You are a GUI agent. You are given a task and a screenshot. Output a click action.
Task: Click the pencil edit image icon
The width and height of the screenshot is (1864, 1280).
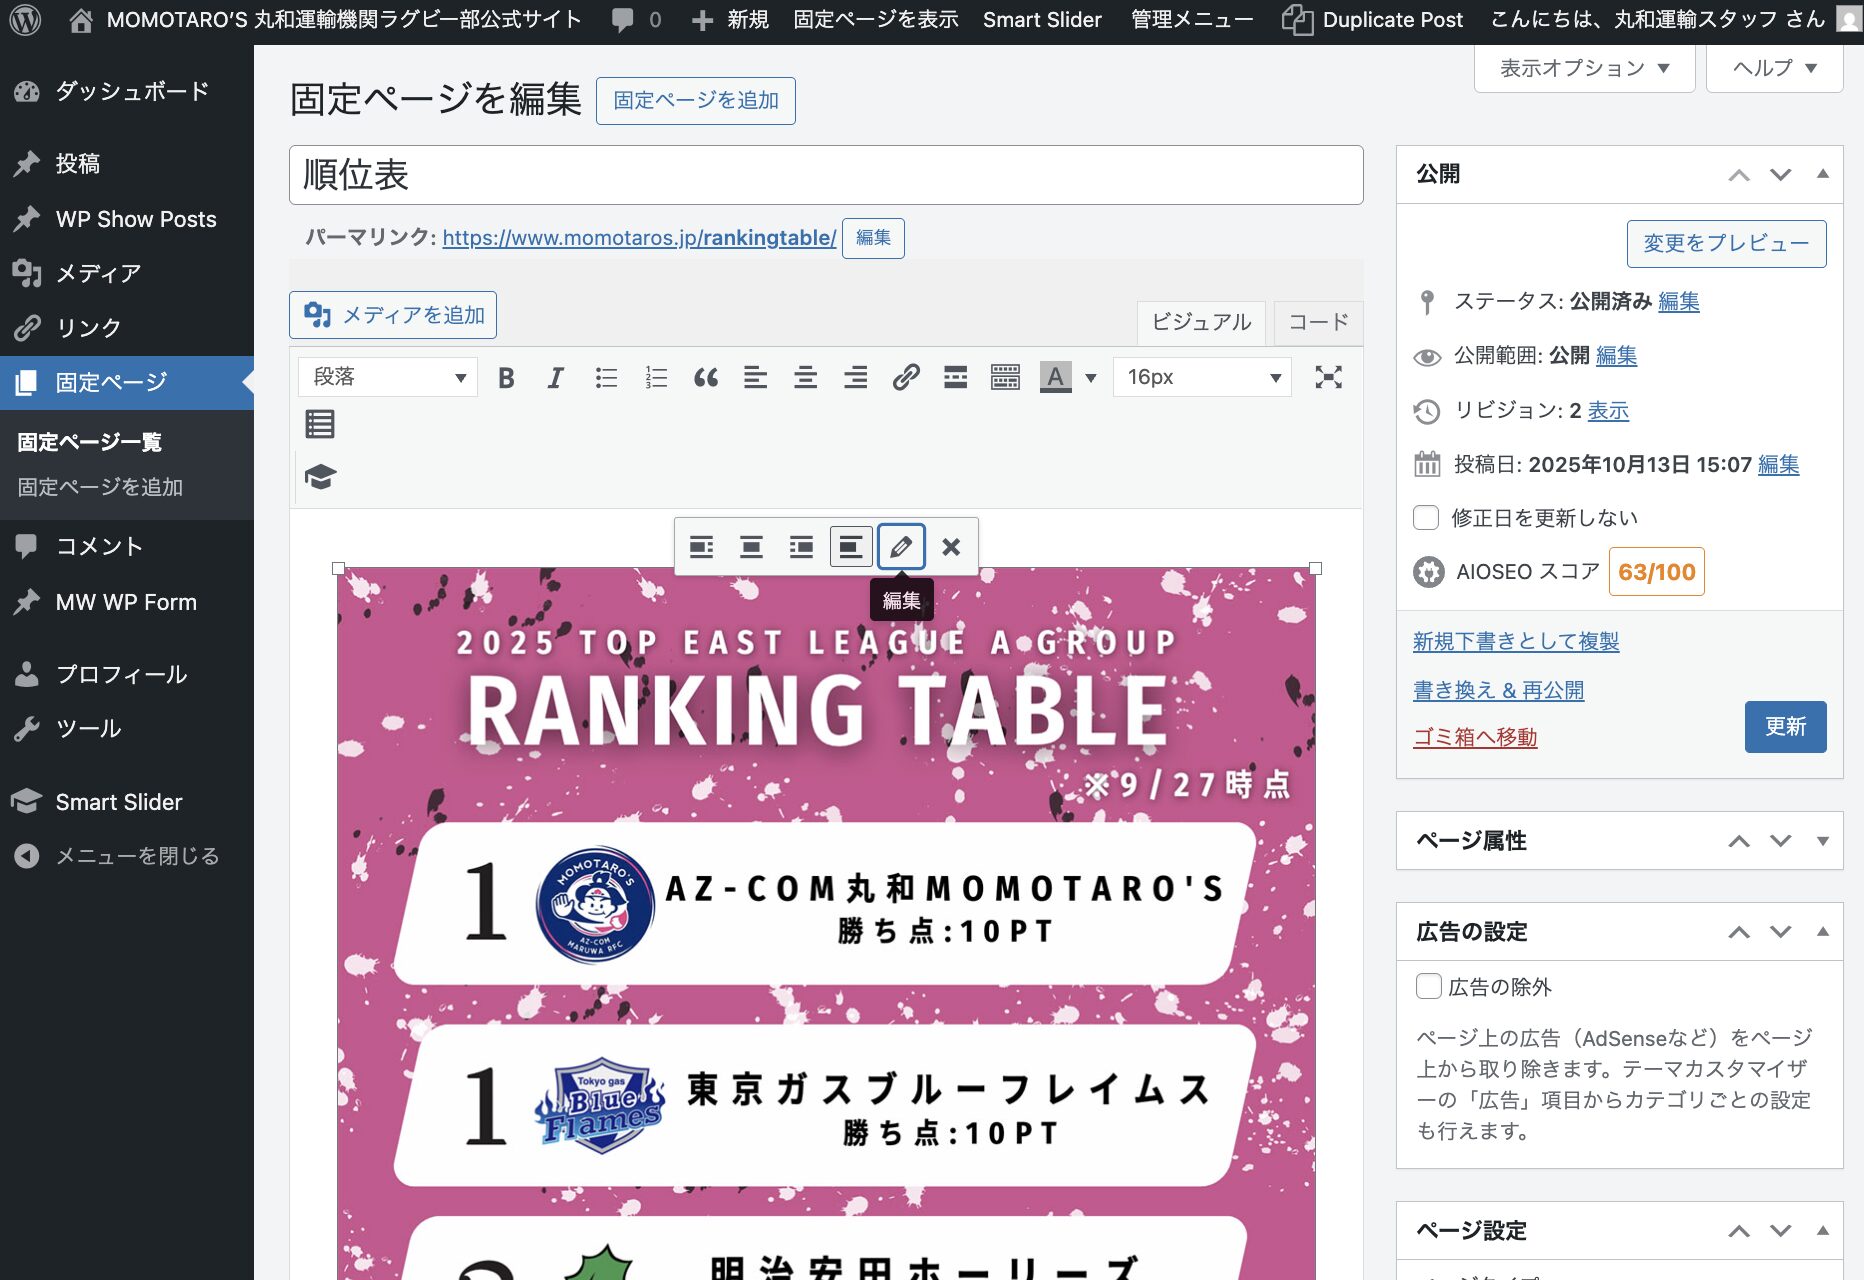pos(900,547)
